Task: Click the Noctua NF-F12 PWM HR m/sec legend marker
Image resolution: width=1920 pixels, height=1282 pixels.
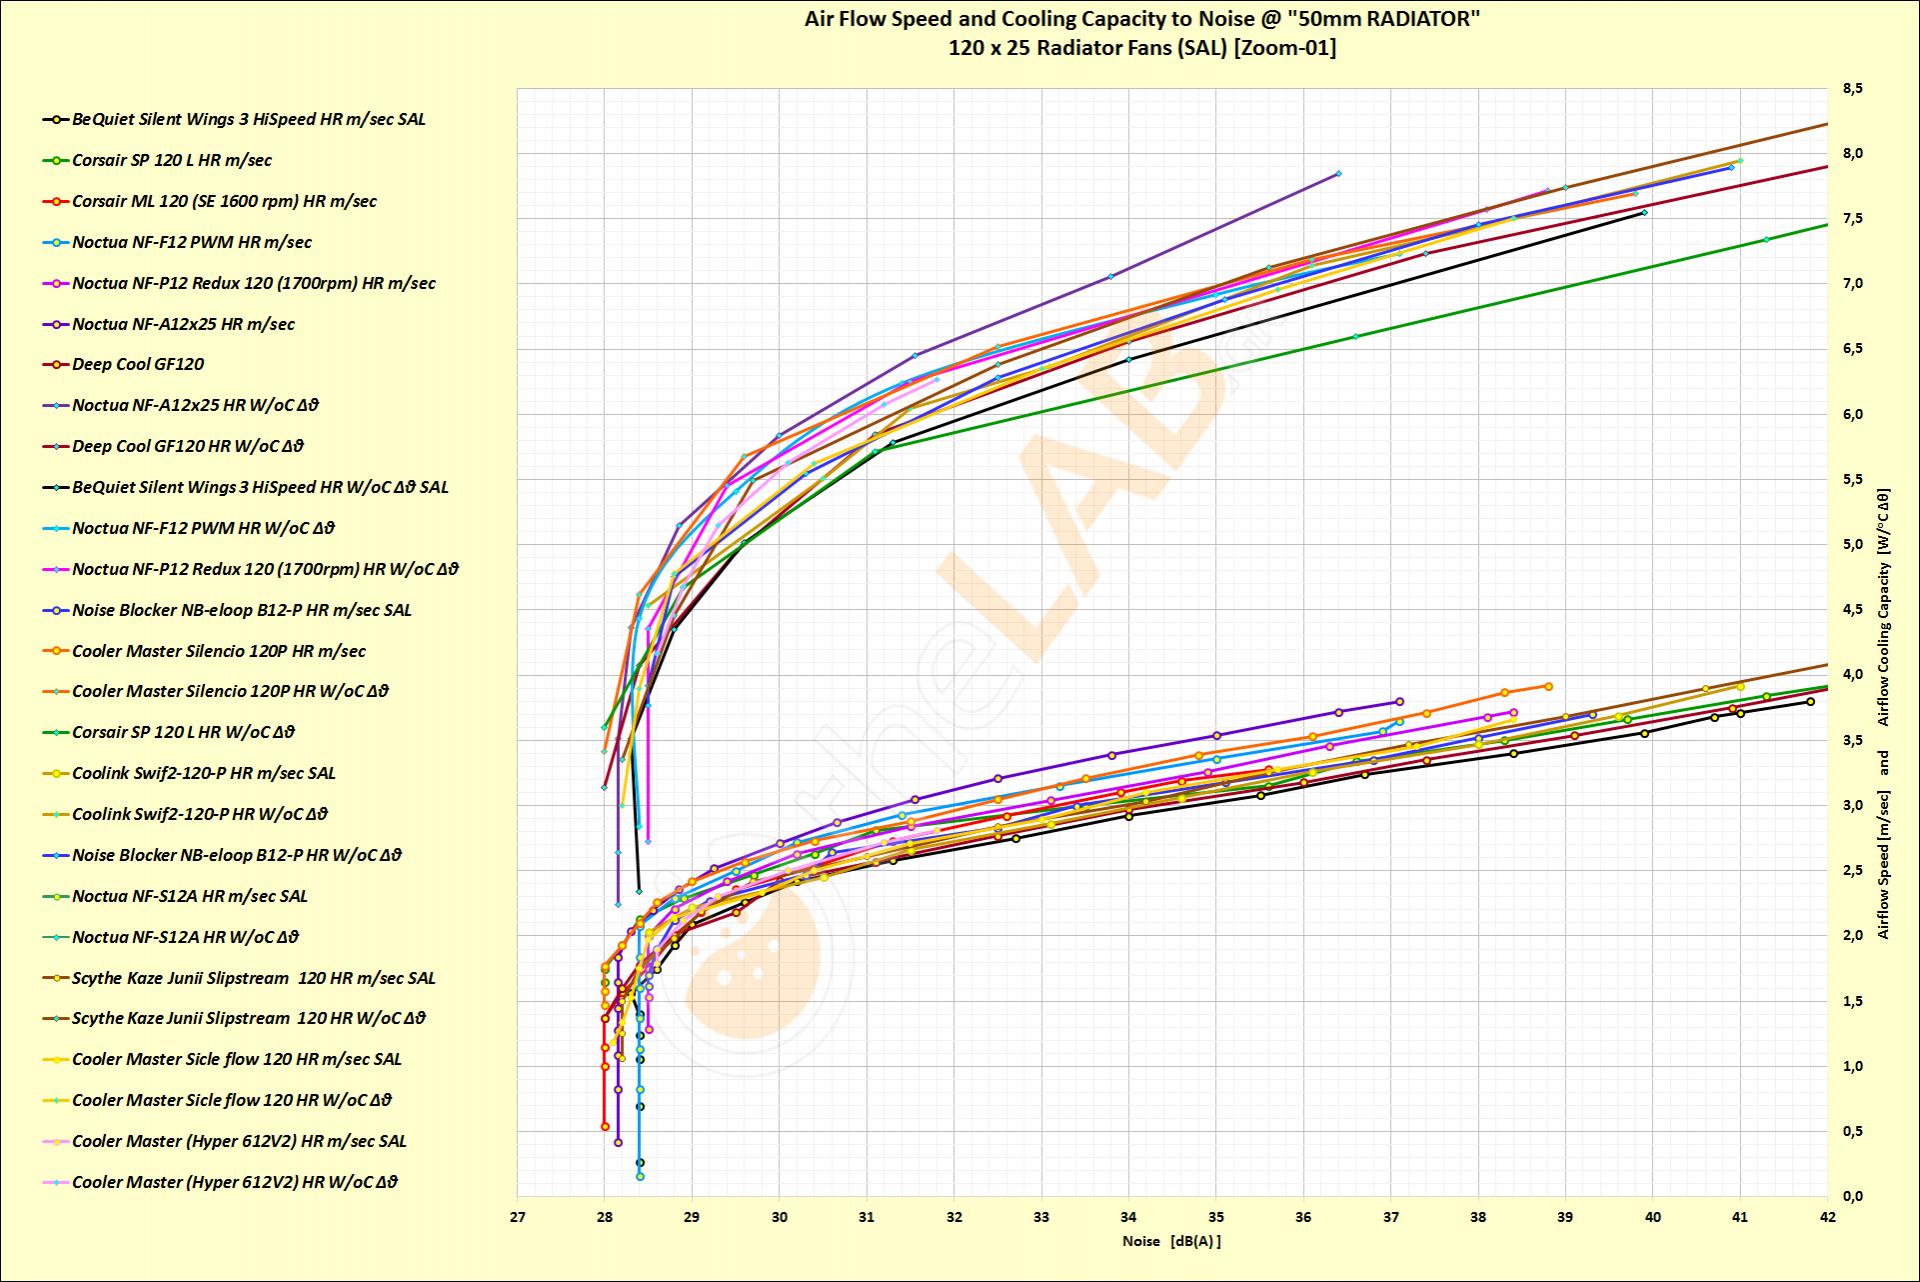Action: [55, 242]
